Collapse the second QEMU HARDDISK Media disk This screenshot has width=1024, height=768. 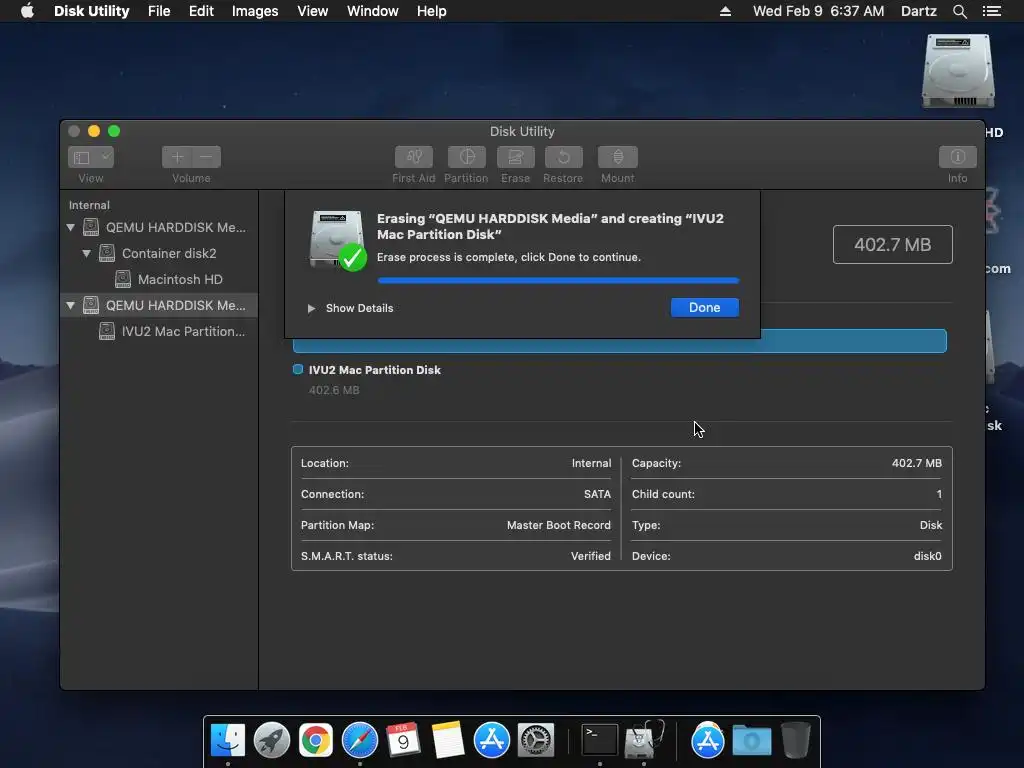71,305
